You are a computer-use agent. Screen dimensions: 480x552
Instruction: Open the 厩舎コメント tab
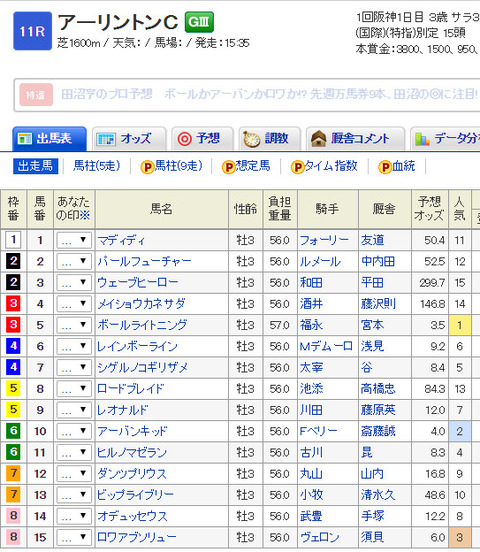pyautogui.click(x=355, y=139)
